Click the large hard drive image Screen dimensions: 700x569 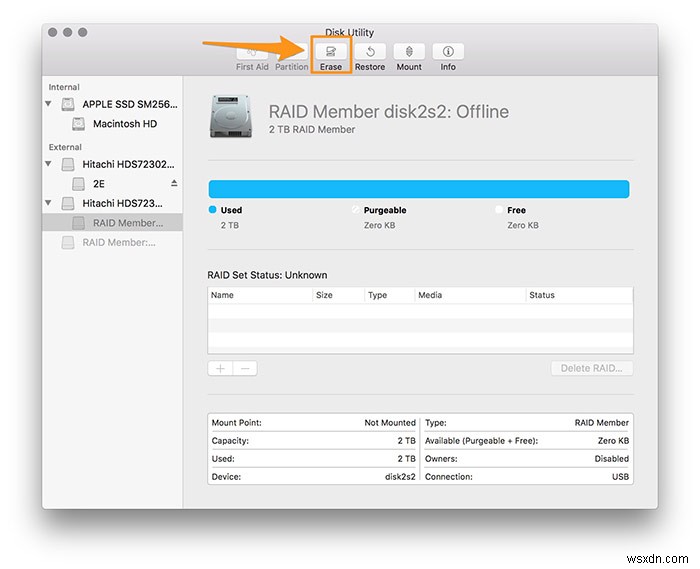click(231, 116)
